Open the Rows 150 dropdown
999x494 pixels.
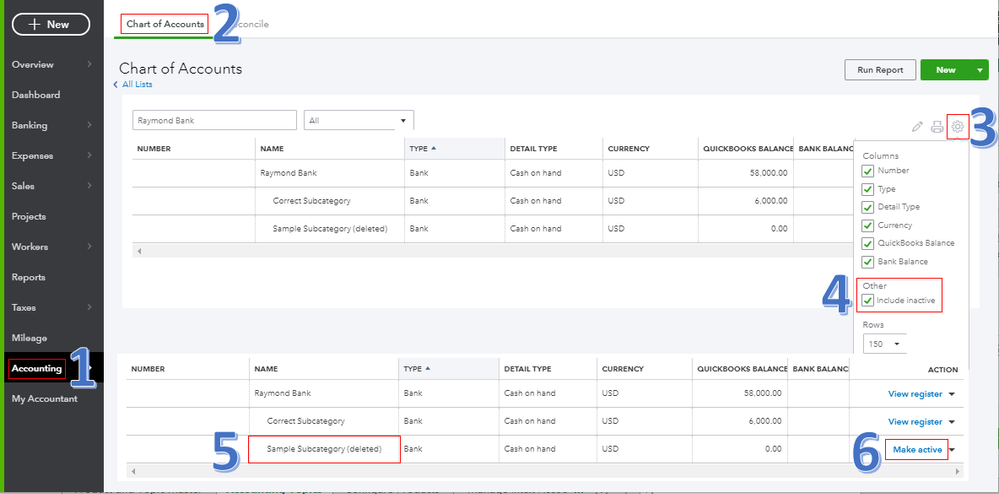coord(883,344)
